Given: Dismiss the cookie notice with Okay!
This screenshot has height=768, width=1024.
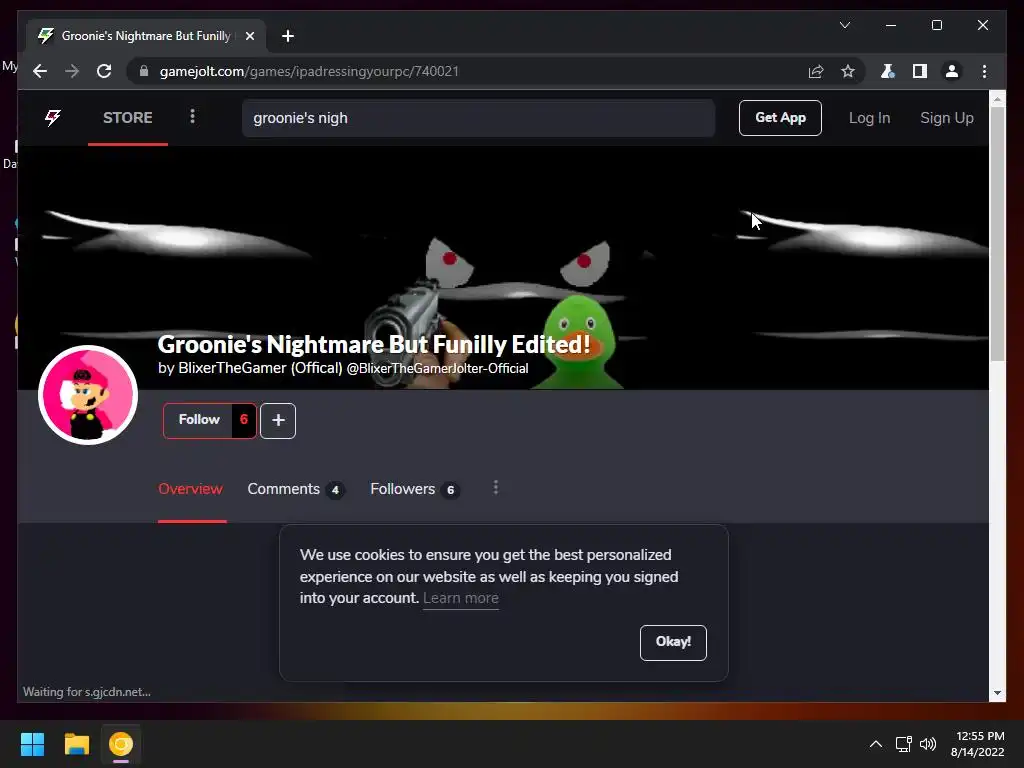Looking at the screenshot, I should tap(673, 643).
